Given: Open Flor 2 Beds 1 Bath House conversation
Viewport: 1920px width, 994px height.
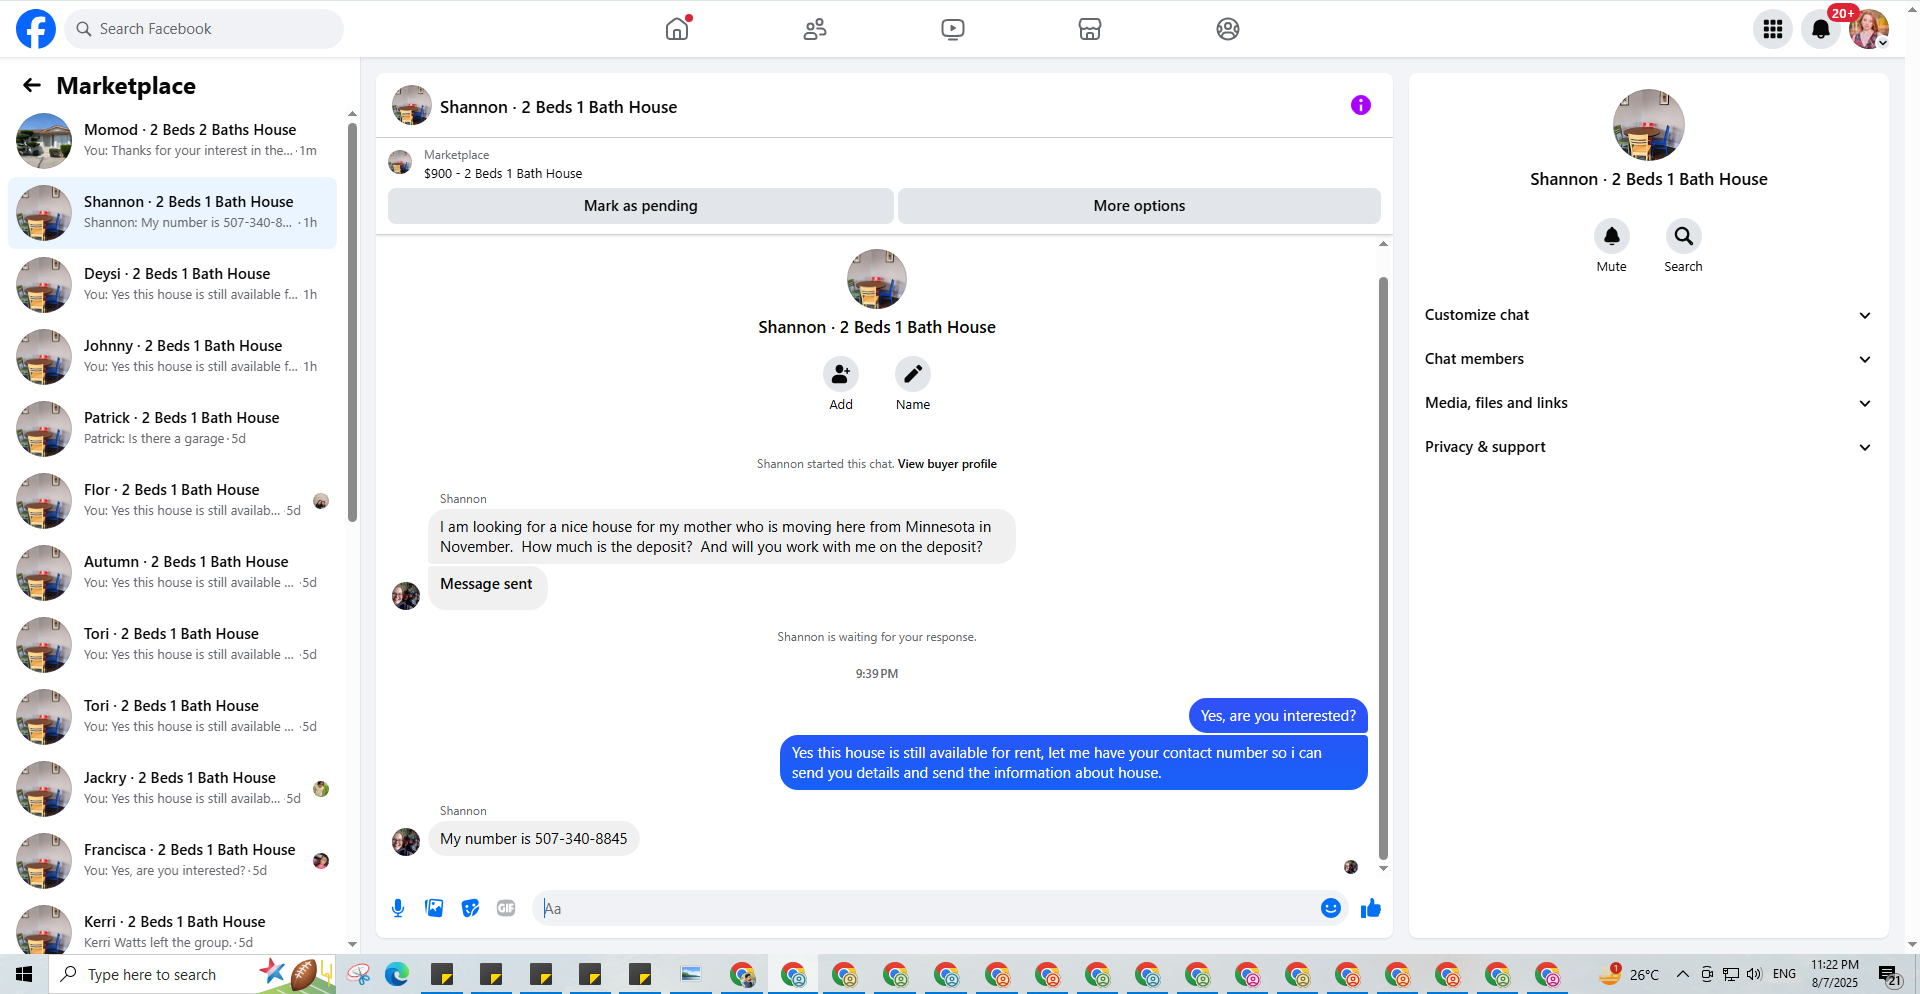Looking at the screenshot, I should (172, 501).
